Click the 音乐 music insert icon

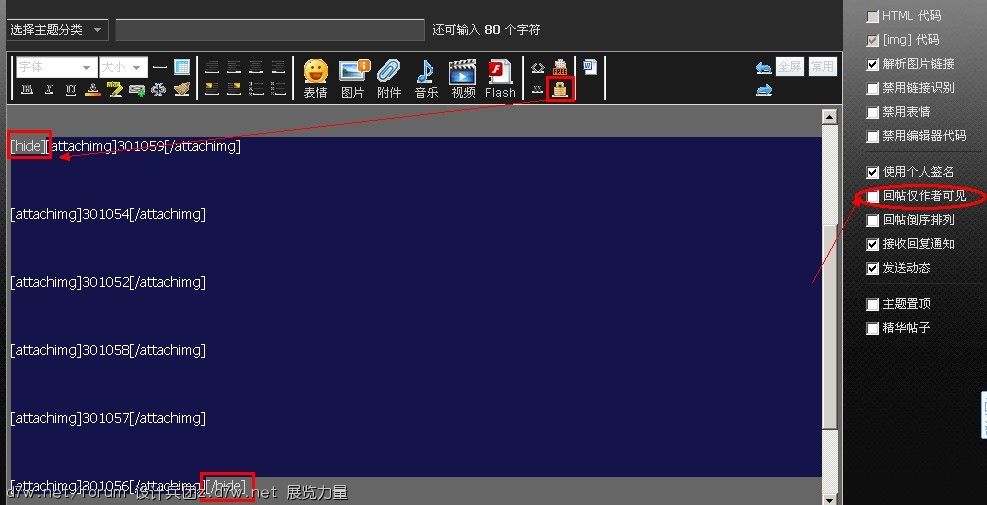426,79
